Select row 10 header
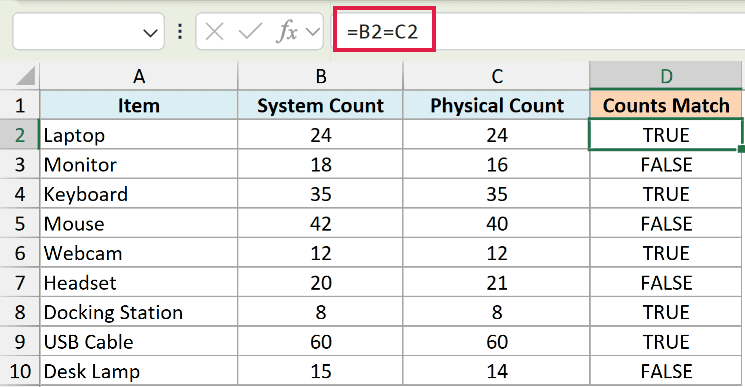745x387 pixels. coord(19,371)
